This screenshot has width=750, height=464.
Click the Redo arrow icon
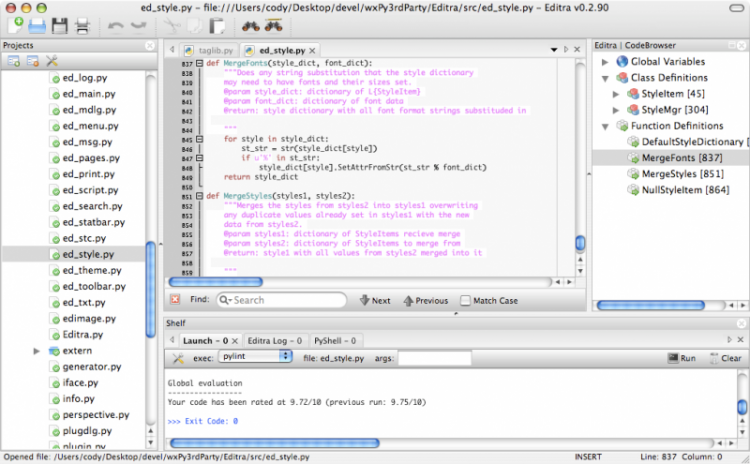click(x=138, y=26)
